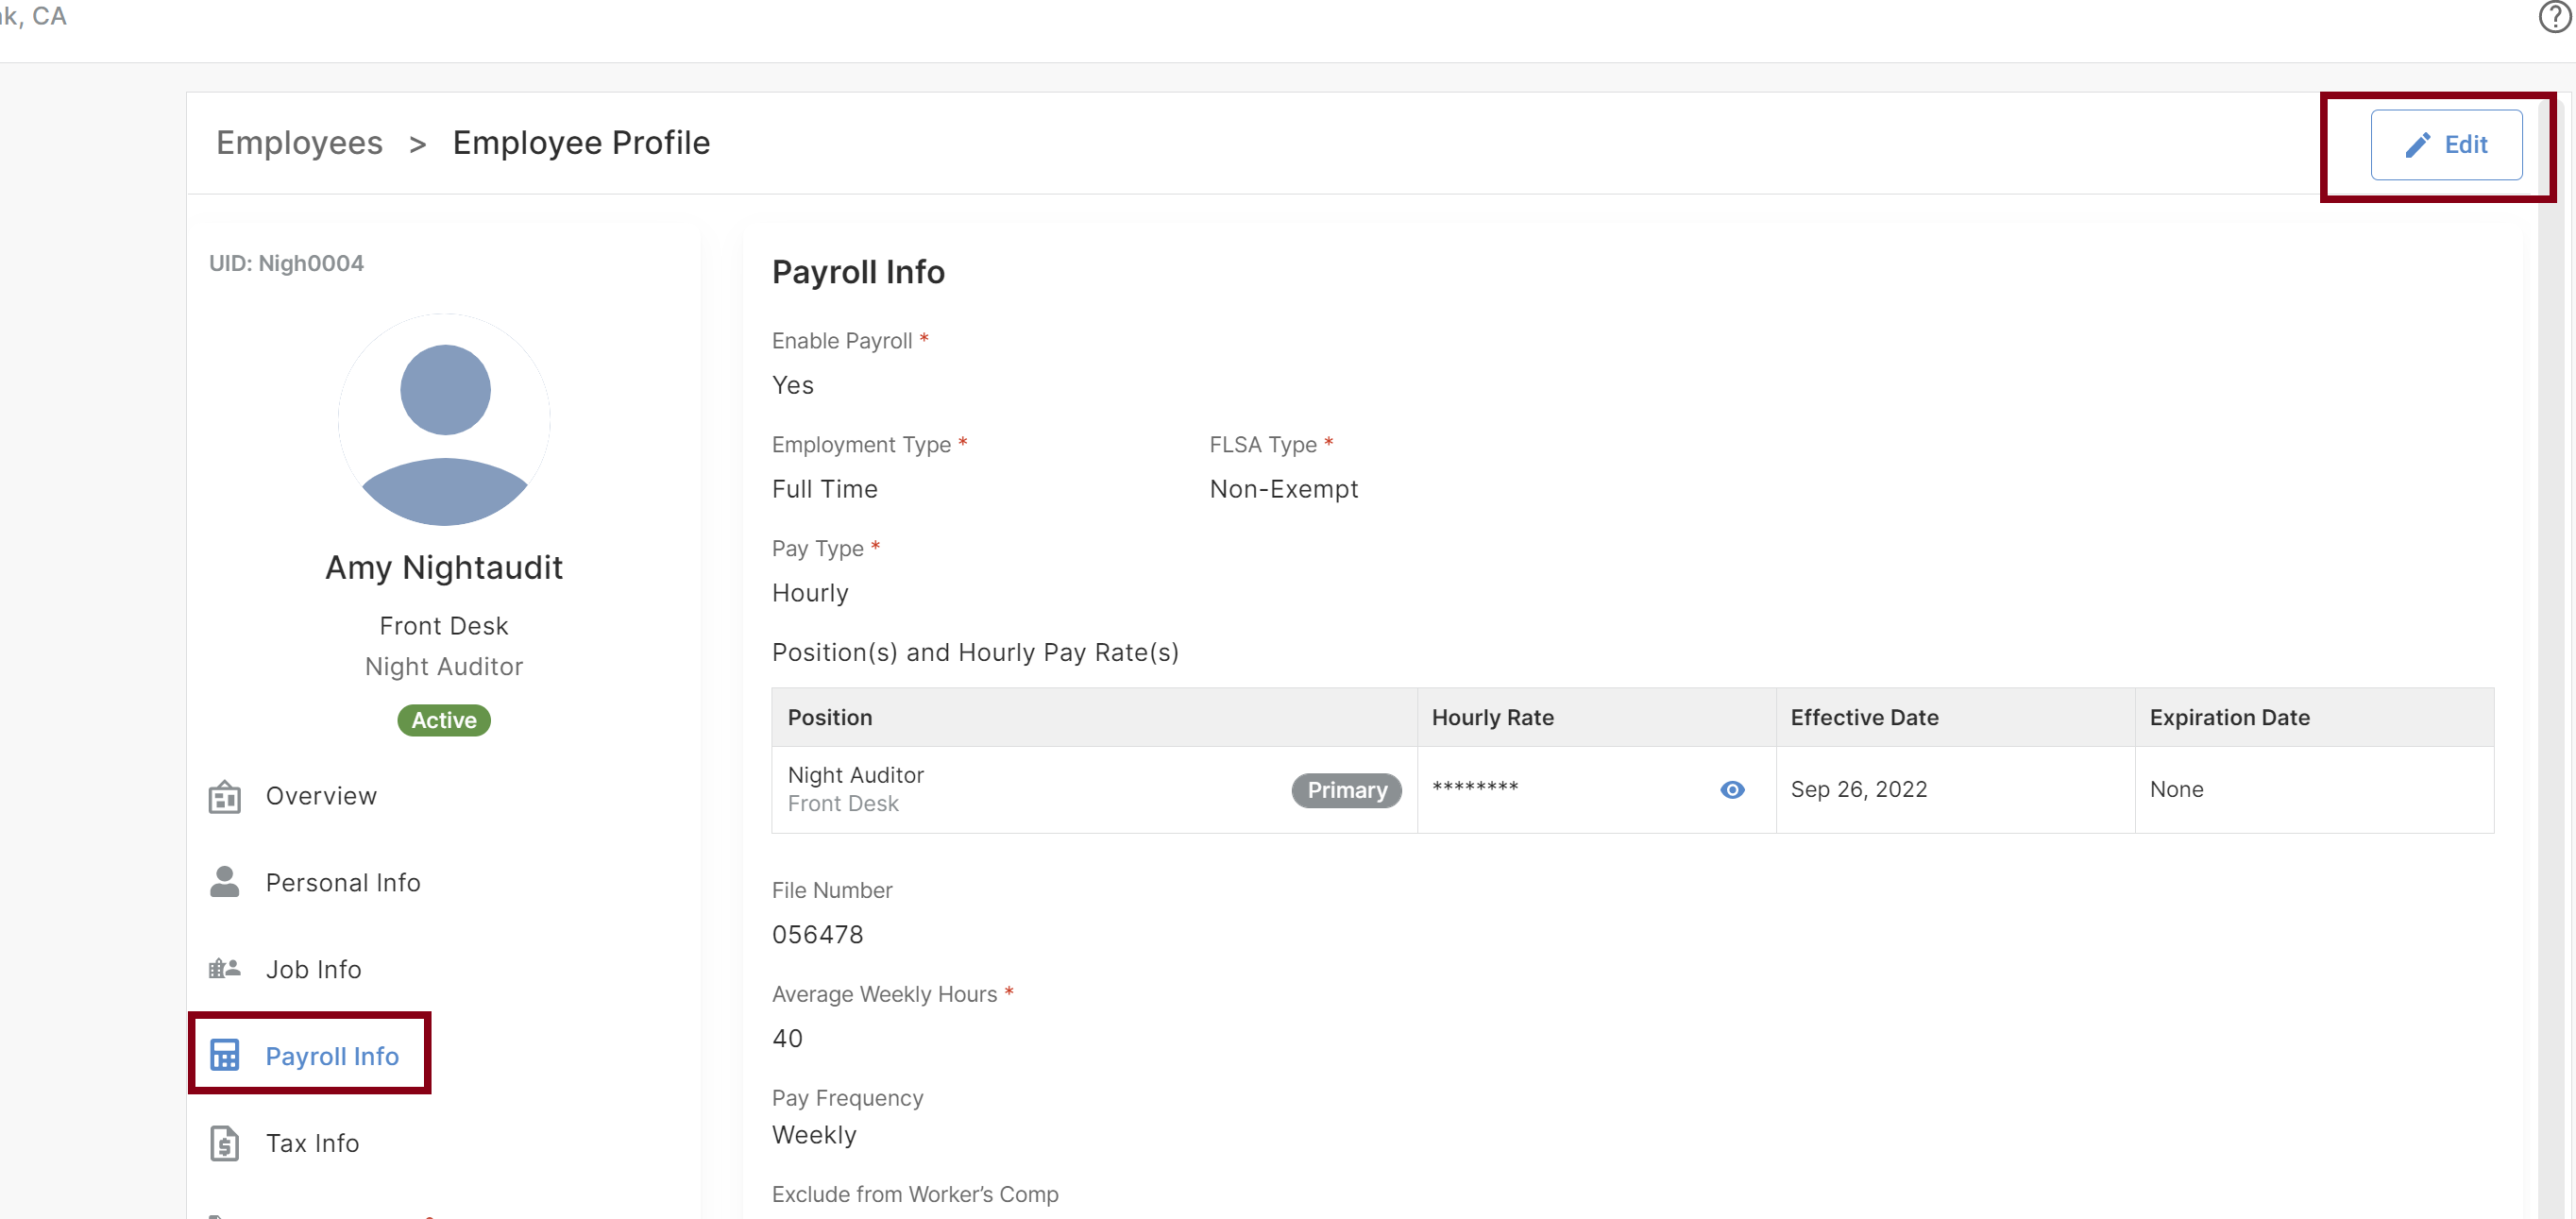This screenshot has width=2576, height=1219.
Task: Click the employee avatar picture
Action: coord(444,420)
